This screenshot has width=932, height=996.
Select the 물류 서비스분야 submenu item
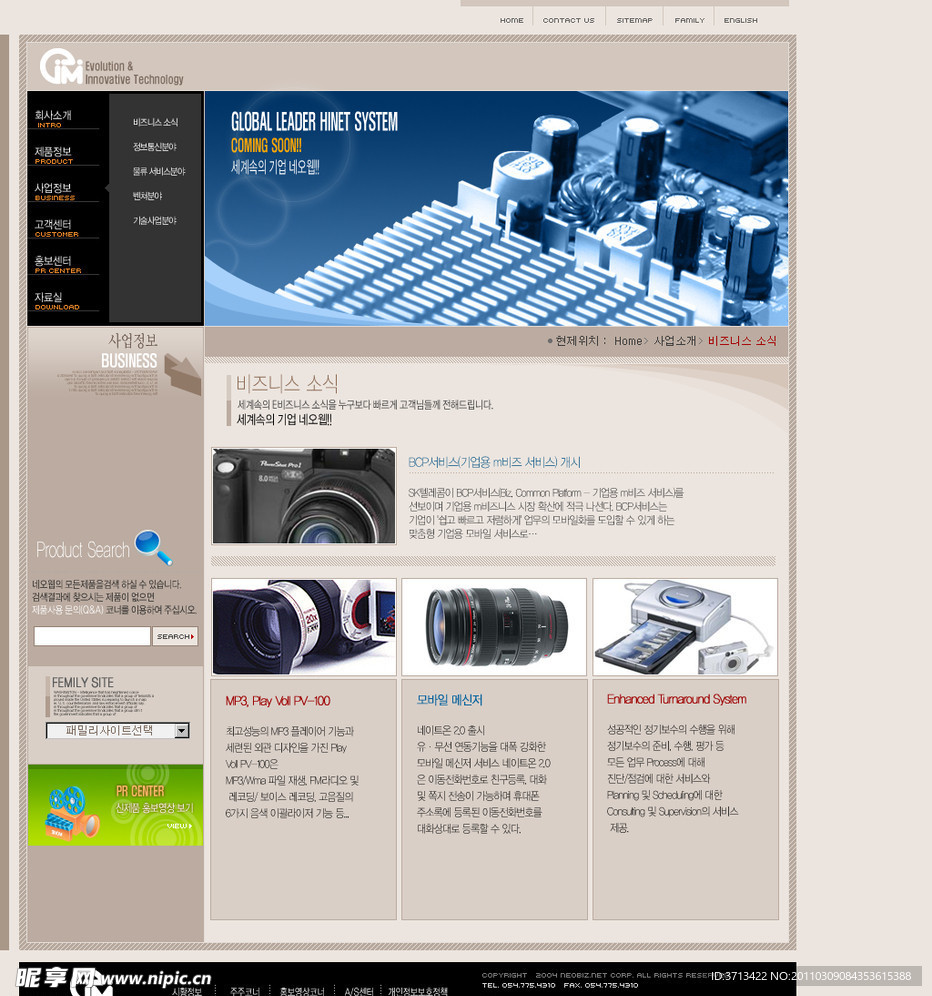[159, 172]
